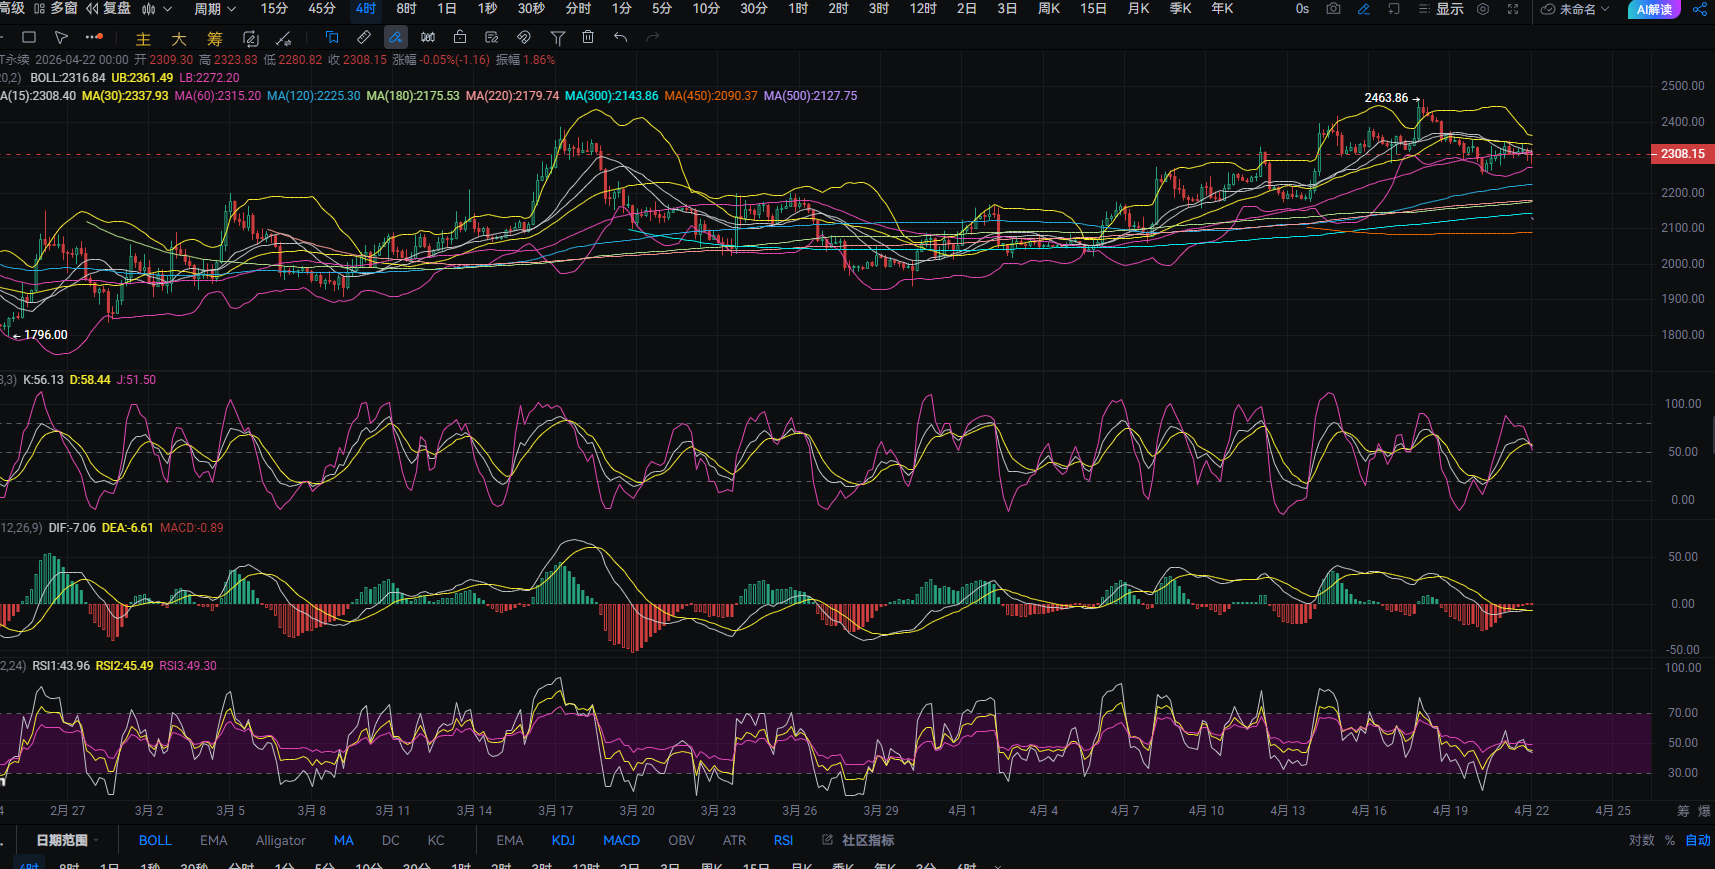1715x869 pixels.
Task: Enter fullscreen chart mode icon
Action: click(1513, 9)
